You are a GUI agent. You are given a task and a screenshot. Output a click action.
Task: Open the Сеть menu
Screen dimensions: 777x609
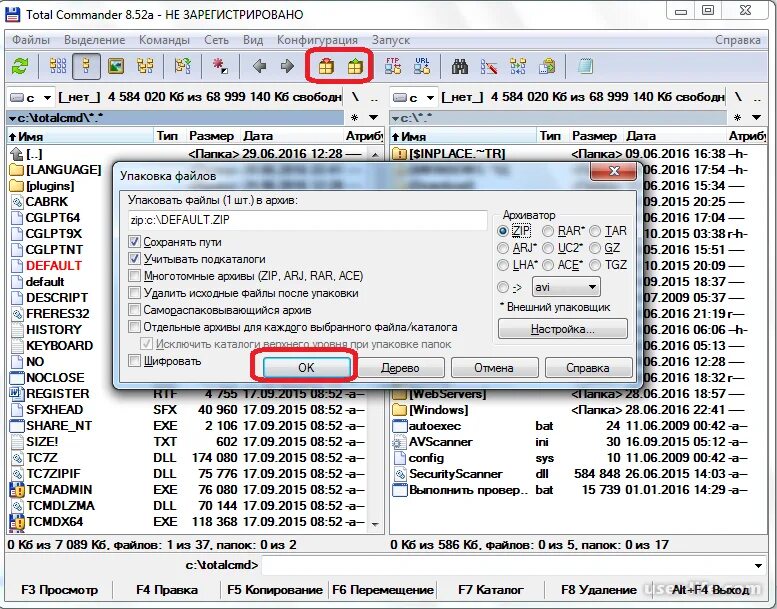(217, 40)
